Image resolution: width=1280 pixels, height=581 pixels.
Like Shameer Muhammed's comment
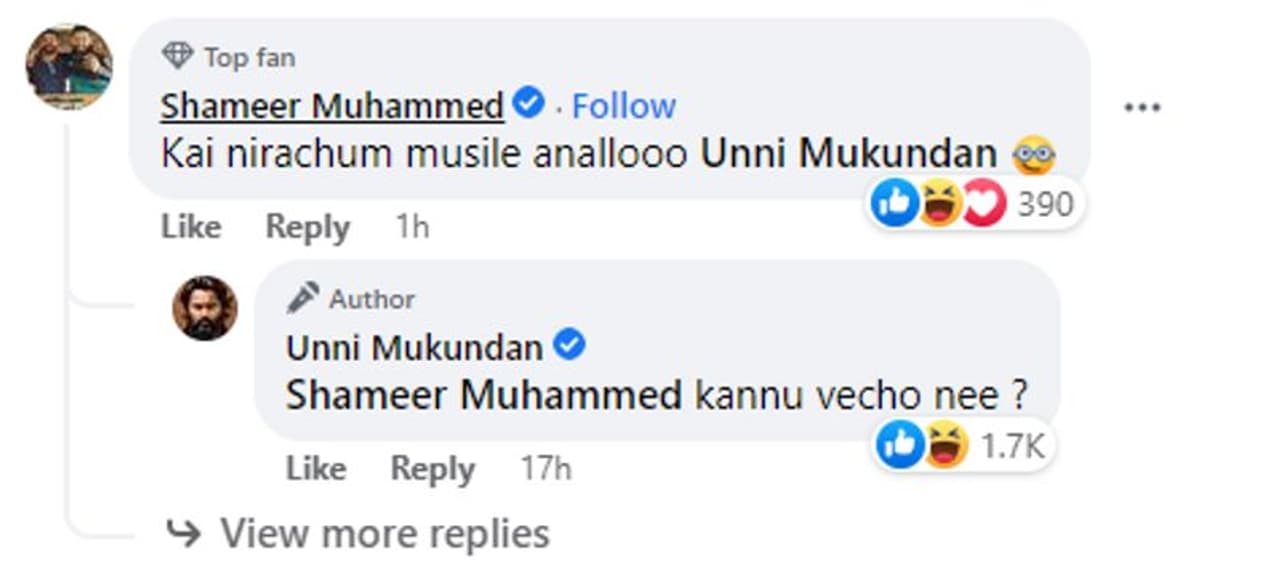click(x=191, y=227)
